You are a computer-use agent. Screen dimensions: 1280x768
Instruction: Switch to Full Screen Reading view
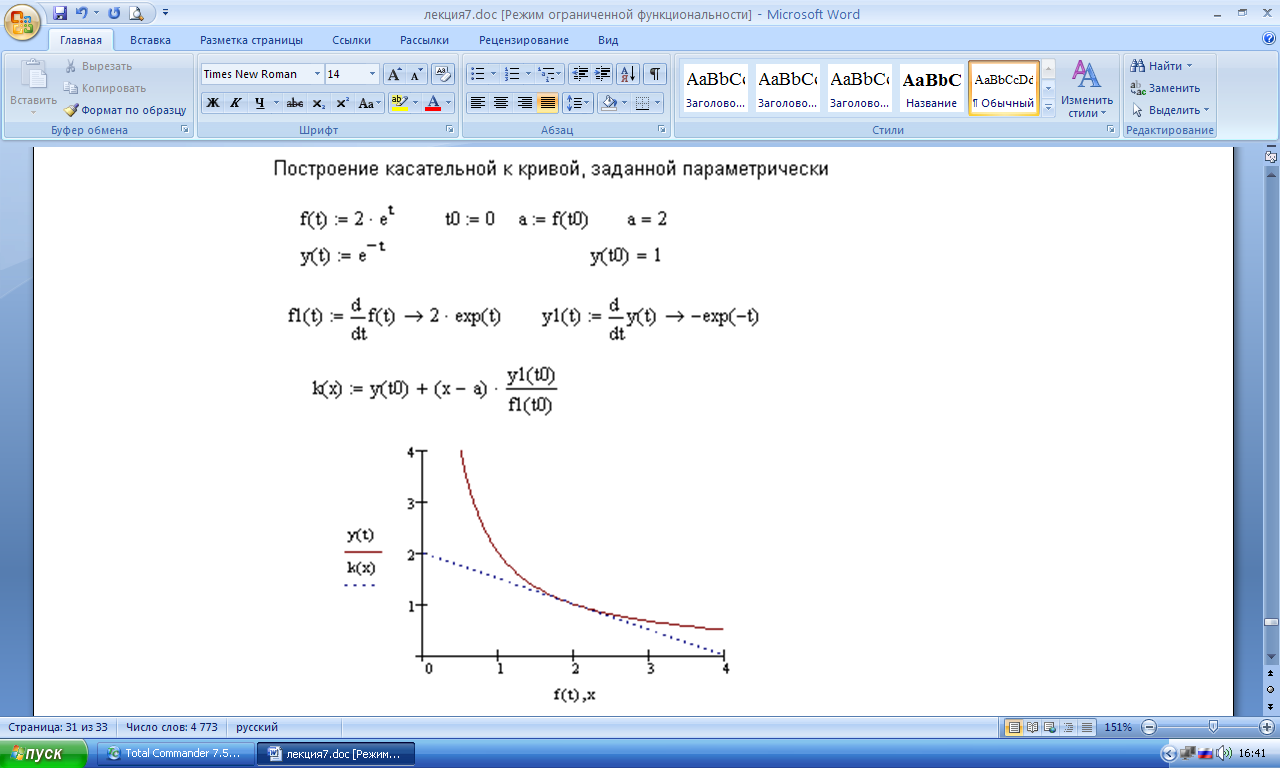click(x=1032, y=727)
